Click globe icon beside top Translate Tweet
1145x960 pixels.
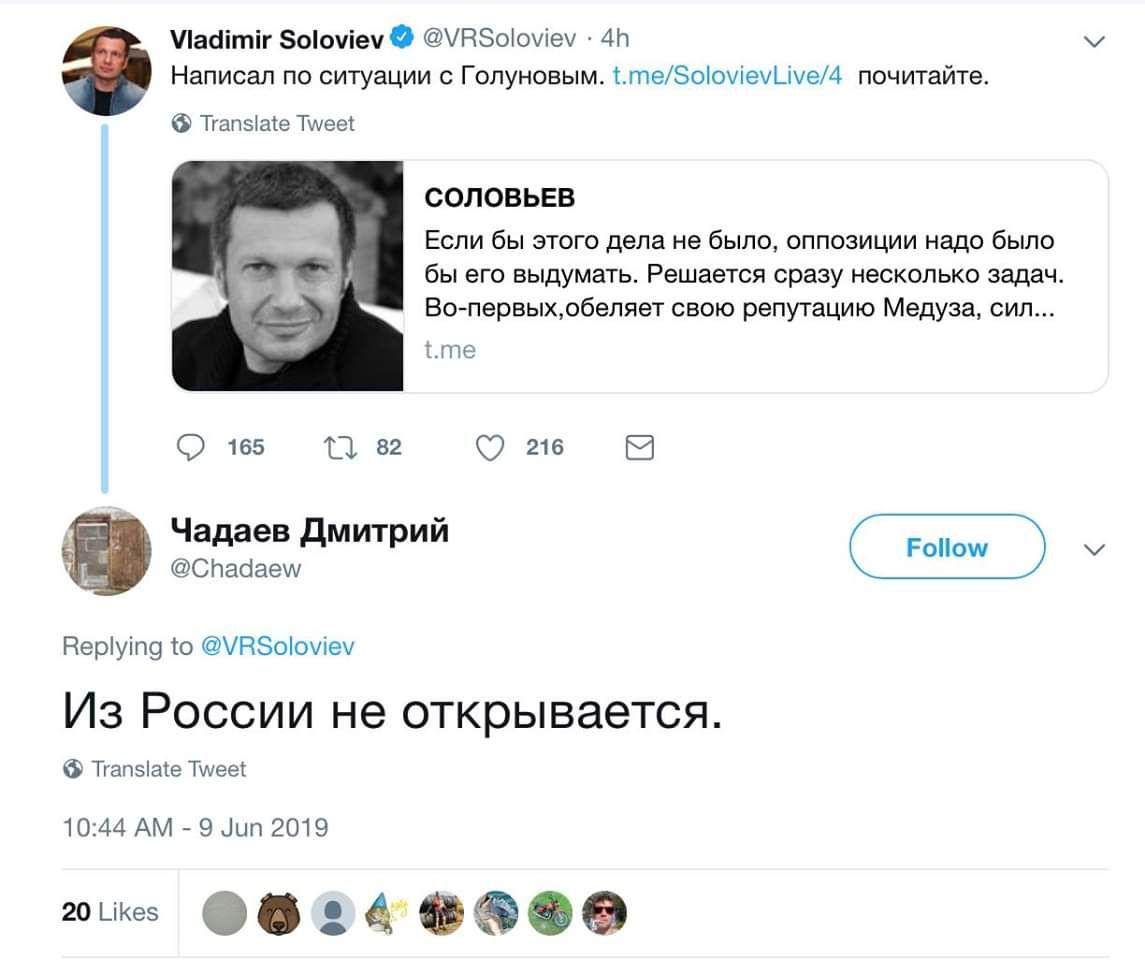182,123
